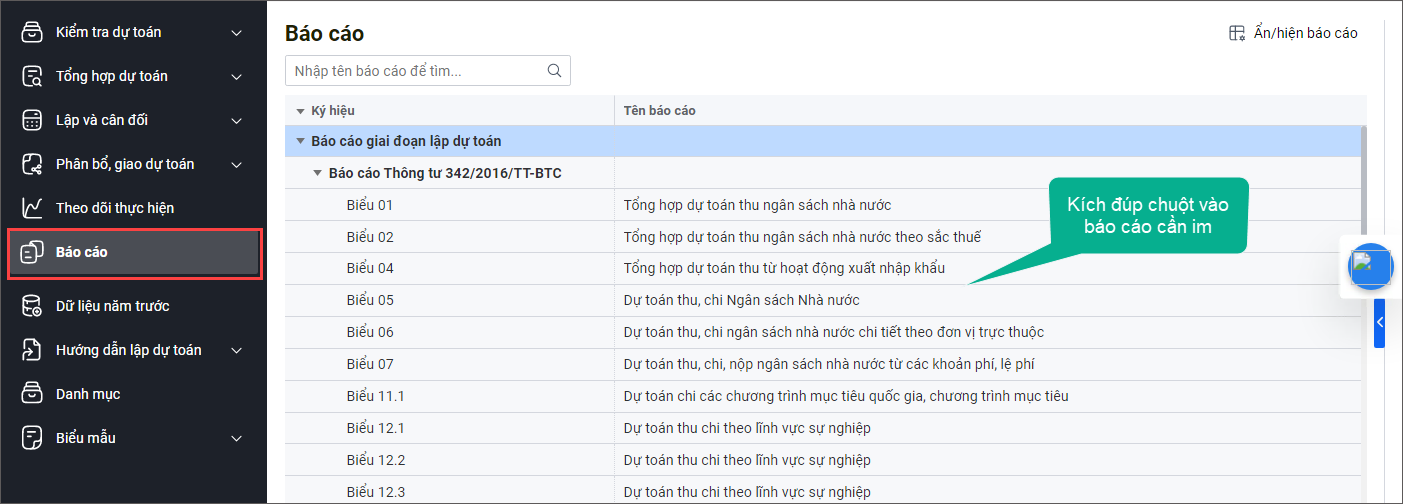The height and width of the screenshot is (504, 1403).
Task: Click the Danh mục sidebar icon
Action: pos(33,394)
